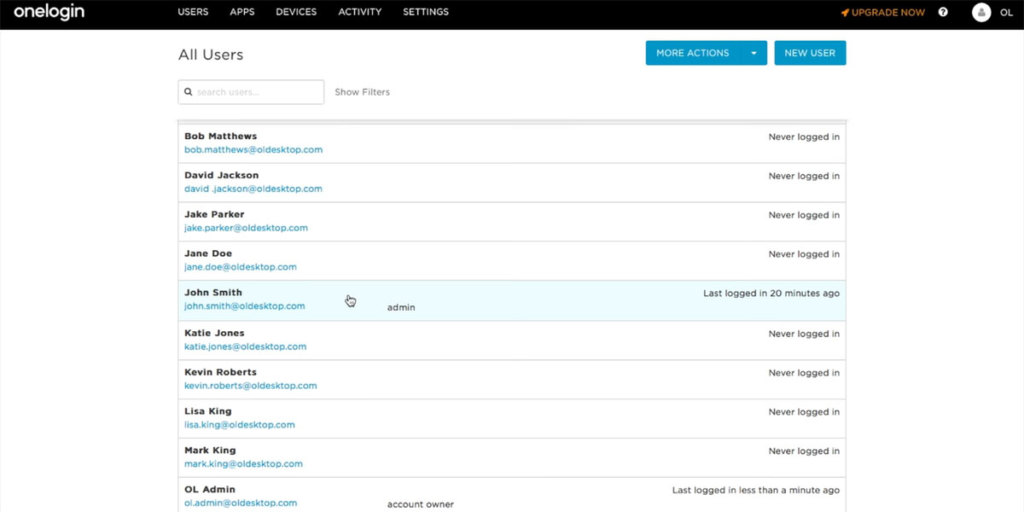1024x512 pixels.
Task: Click the rocket icon beside Upgrade Now
Action: (x=844, y=13)
